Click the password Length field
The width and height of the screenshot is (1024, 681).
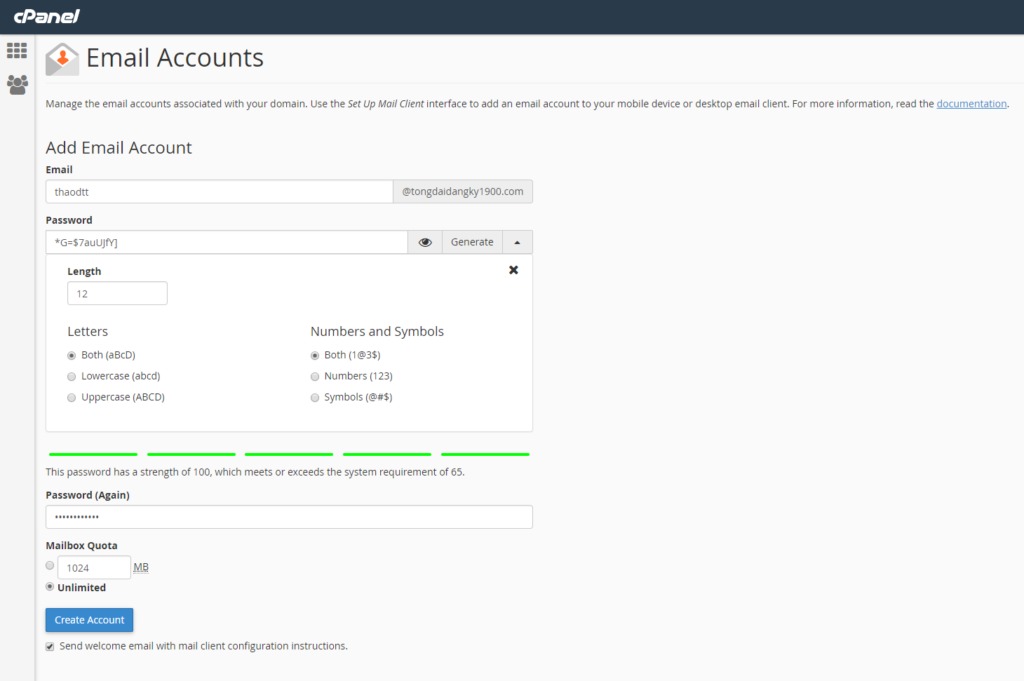pos(117,293)
